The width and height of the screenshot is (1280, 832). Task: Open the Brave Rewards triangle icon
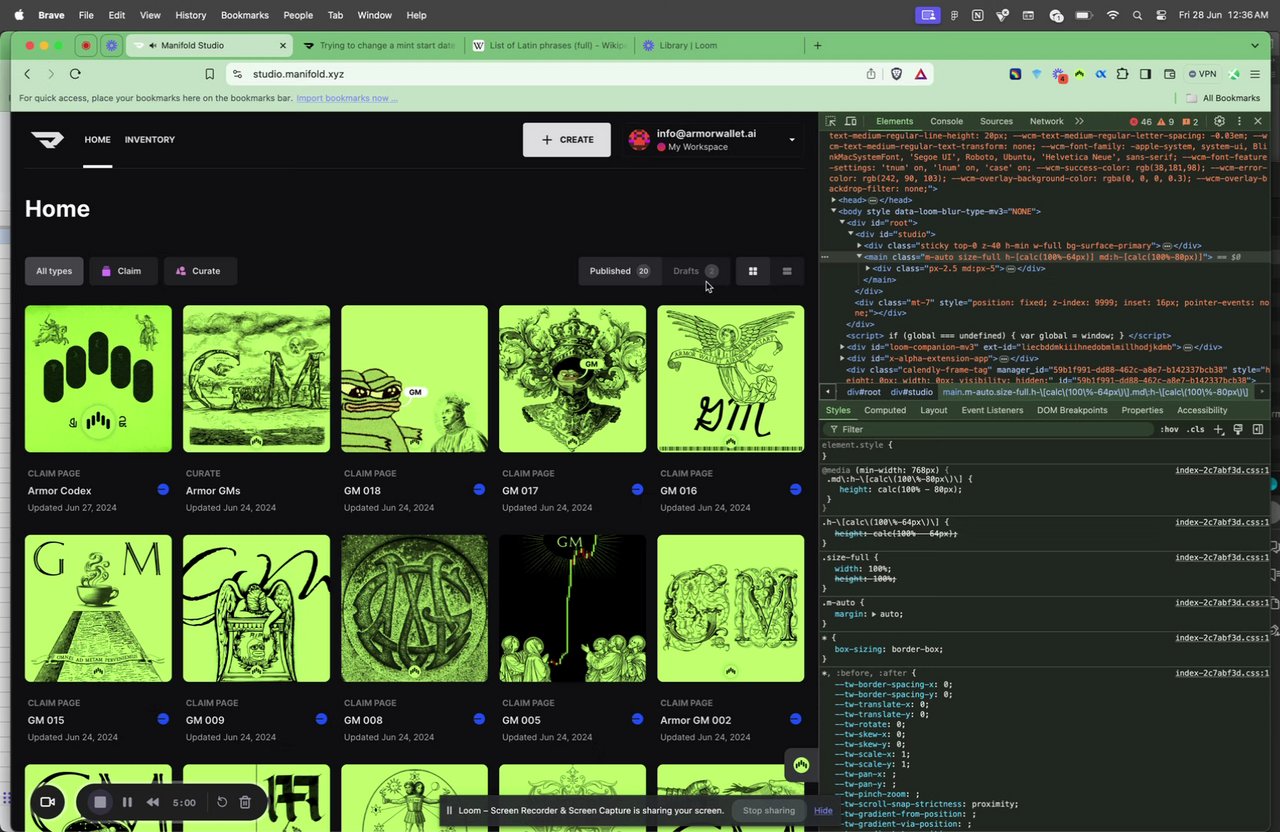(920, 74)
